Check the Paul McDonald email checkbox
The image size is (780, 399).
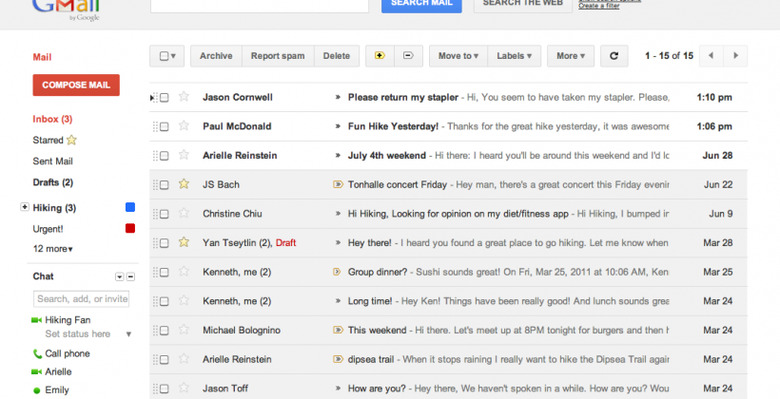[x=164, y=126]
